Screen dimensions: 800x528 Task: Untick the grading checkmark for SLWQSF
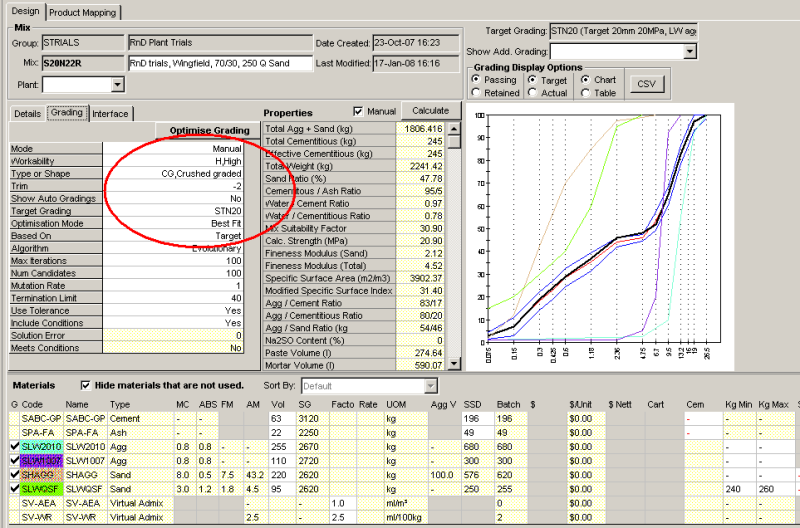pyautogui.click(x=14, y=489)
